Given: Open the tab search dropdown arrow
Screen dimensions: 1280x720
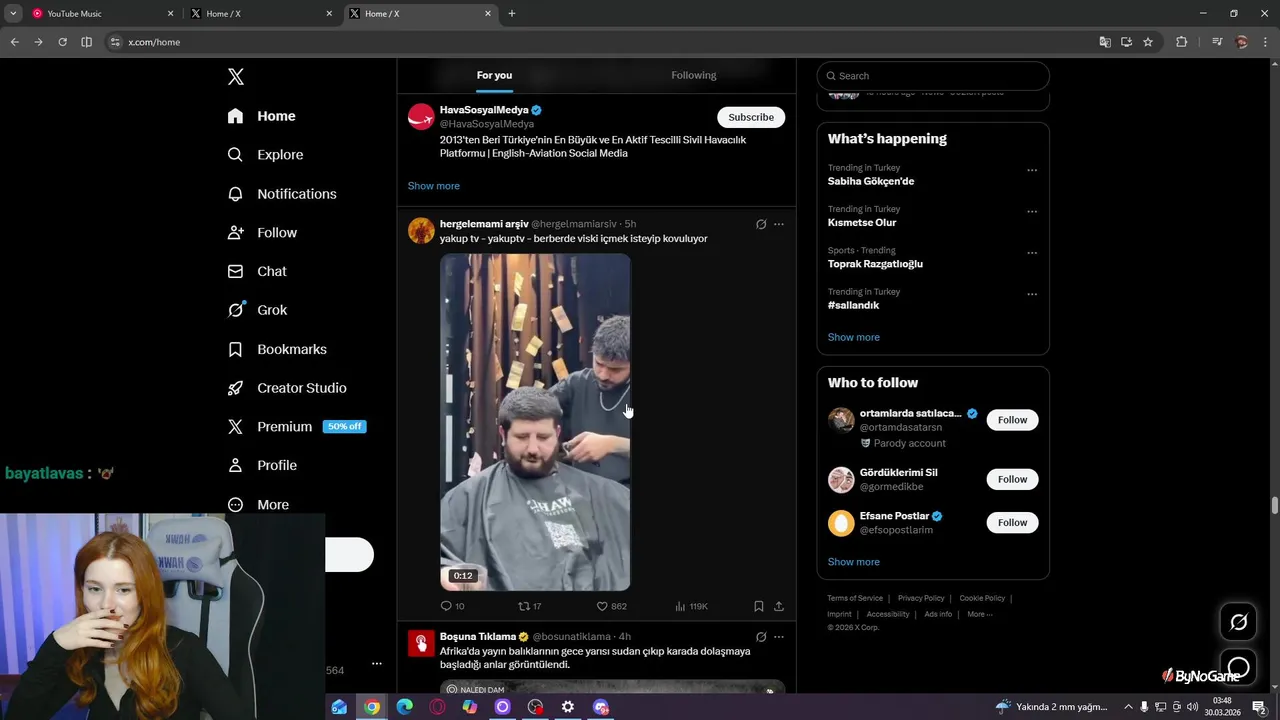Looking at the screenshot, I should click(13, 13).
